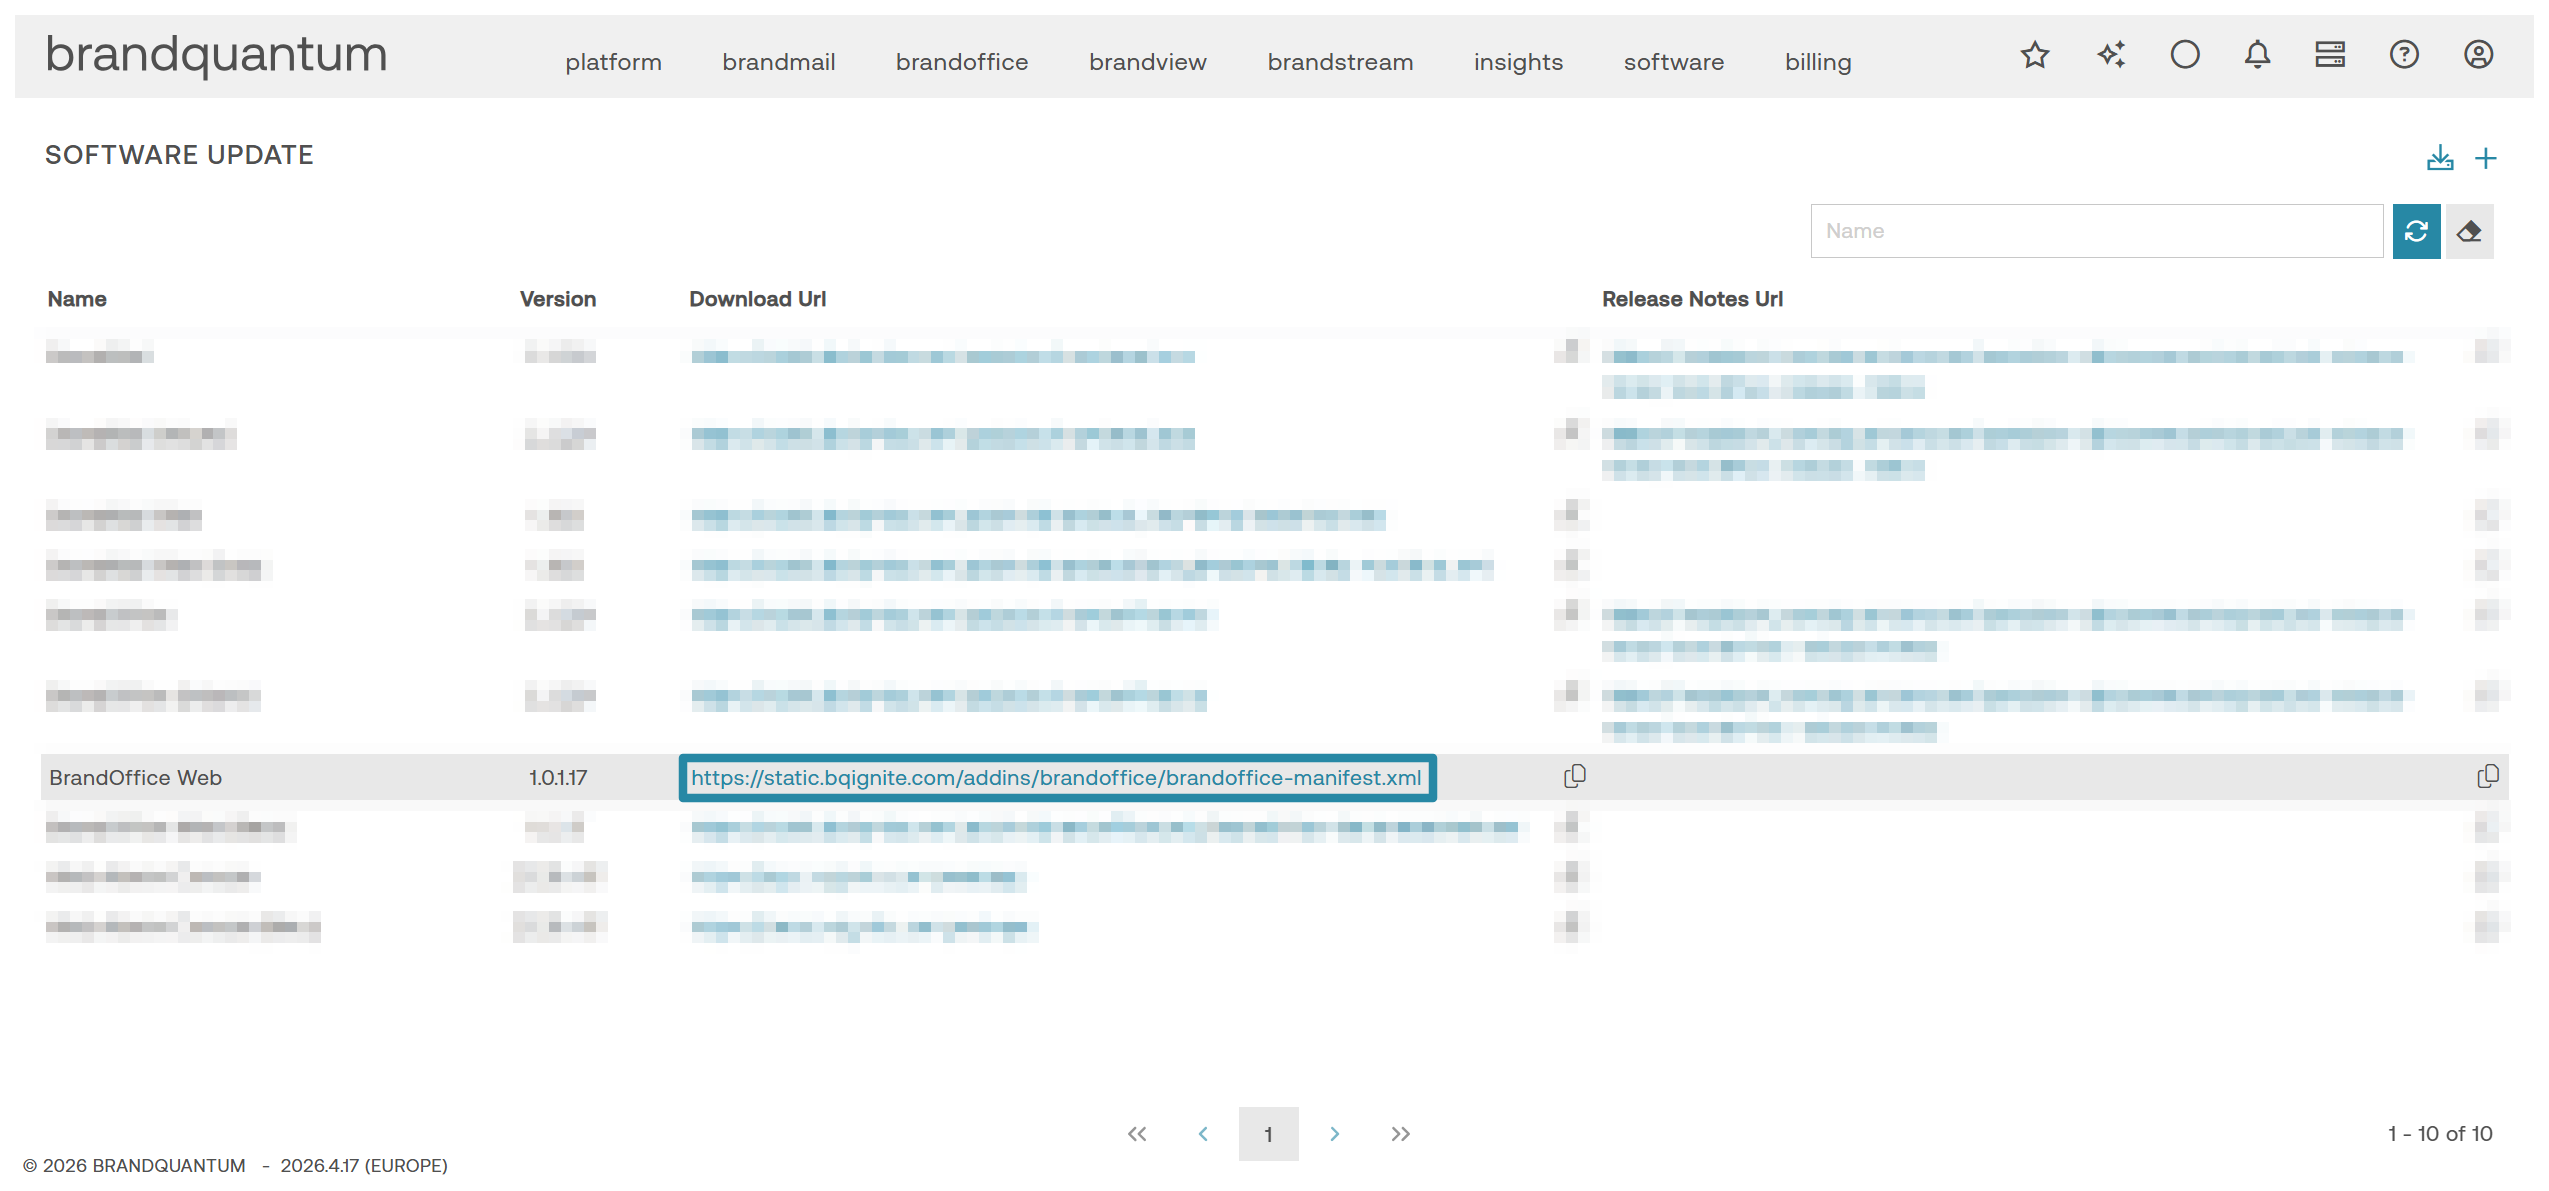Clear the filter with eraser button
The image size is (2549, 1191).
2469,231
